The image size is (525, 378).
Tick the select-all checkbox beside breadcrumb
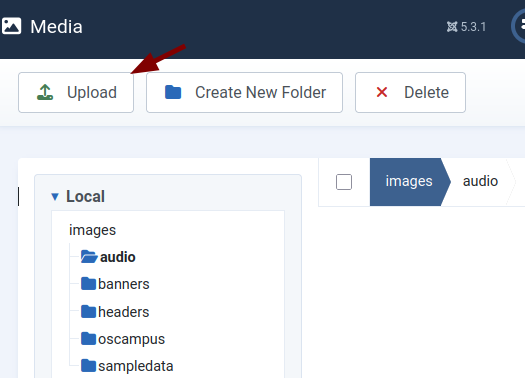click(344, 182)
